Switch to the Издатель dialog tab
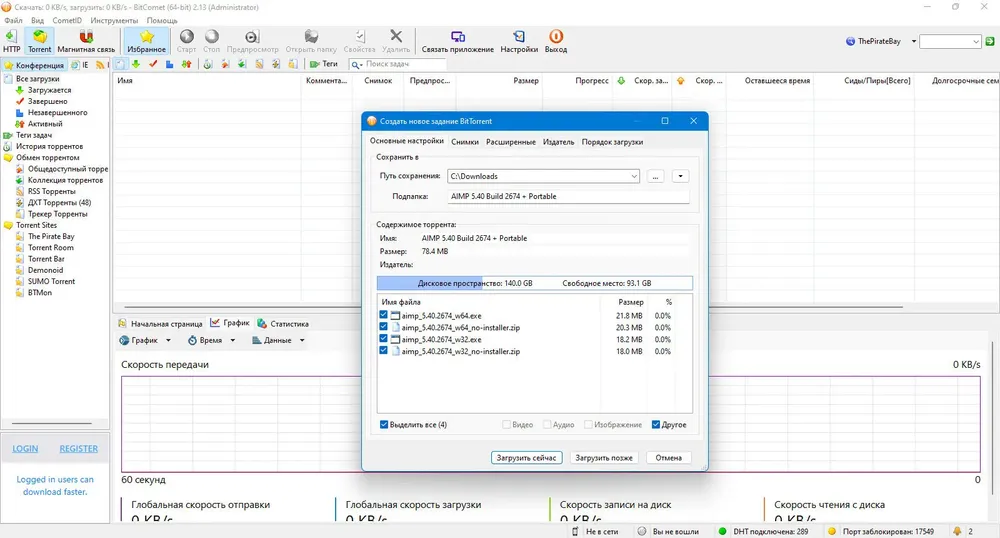Image resolution: width=1000 pixels, height=538 pixels. (559, 142)
